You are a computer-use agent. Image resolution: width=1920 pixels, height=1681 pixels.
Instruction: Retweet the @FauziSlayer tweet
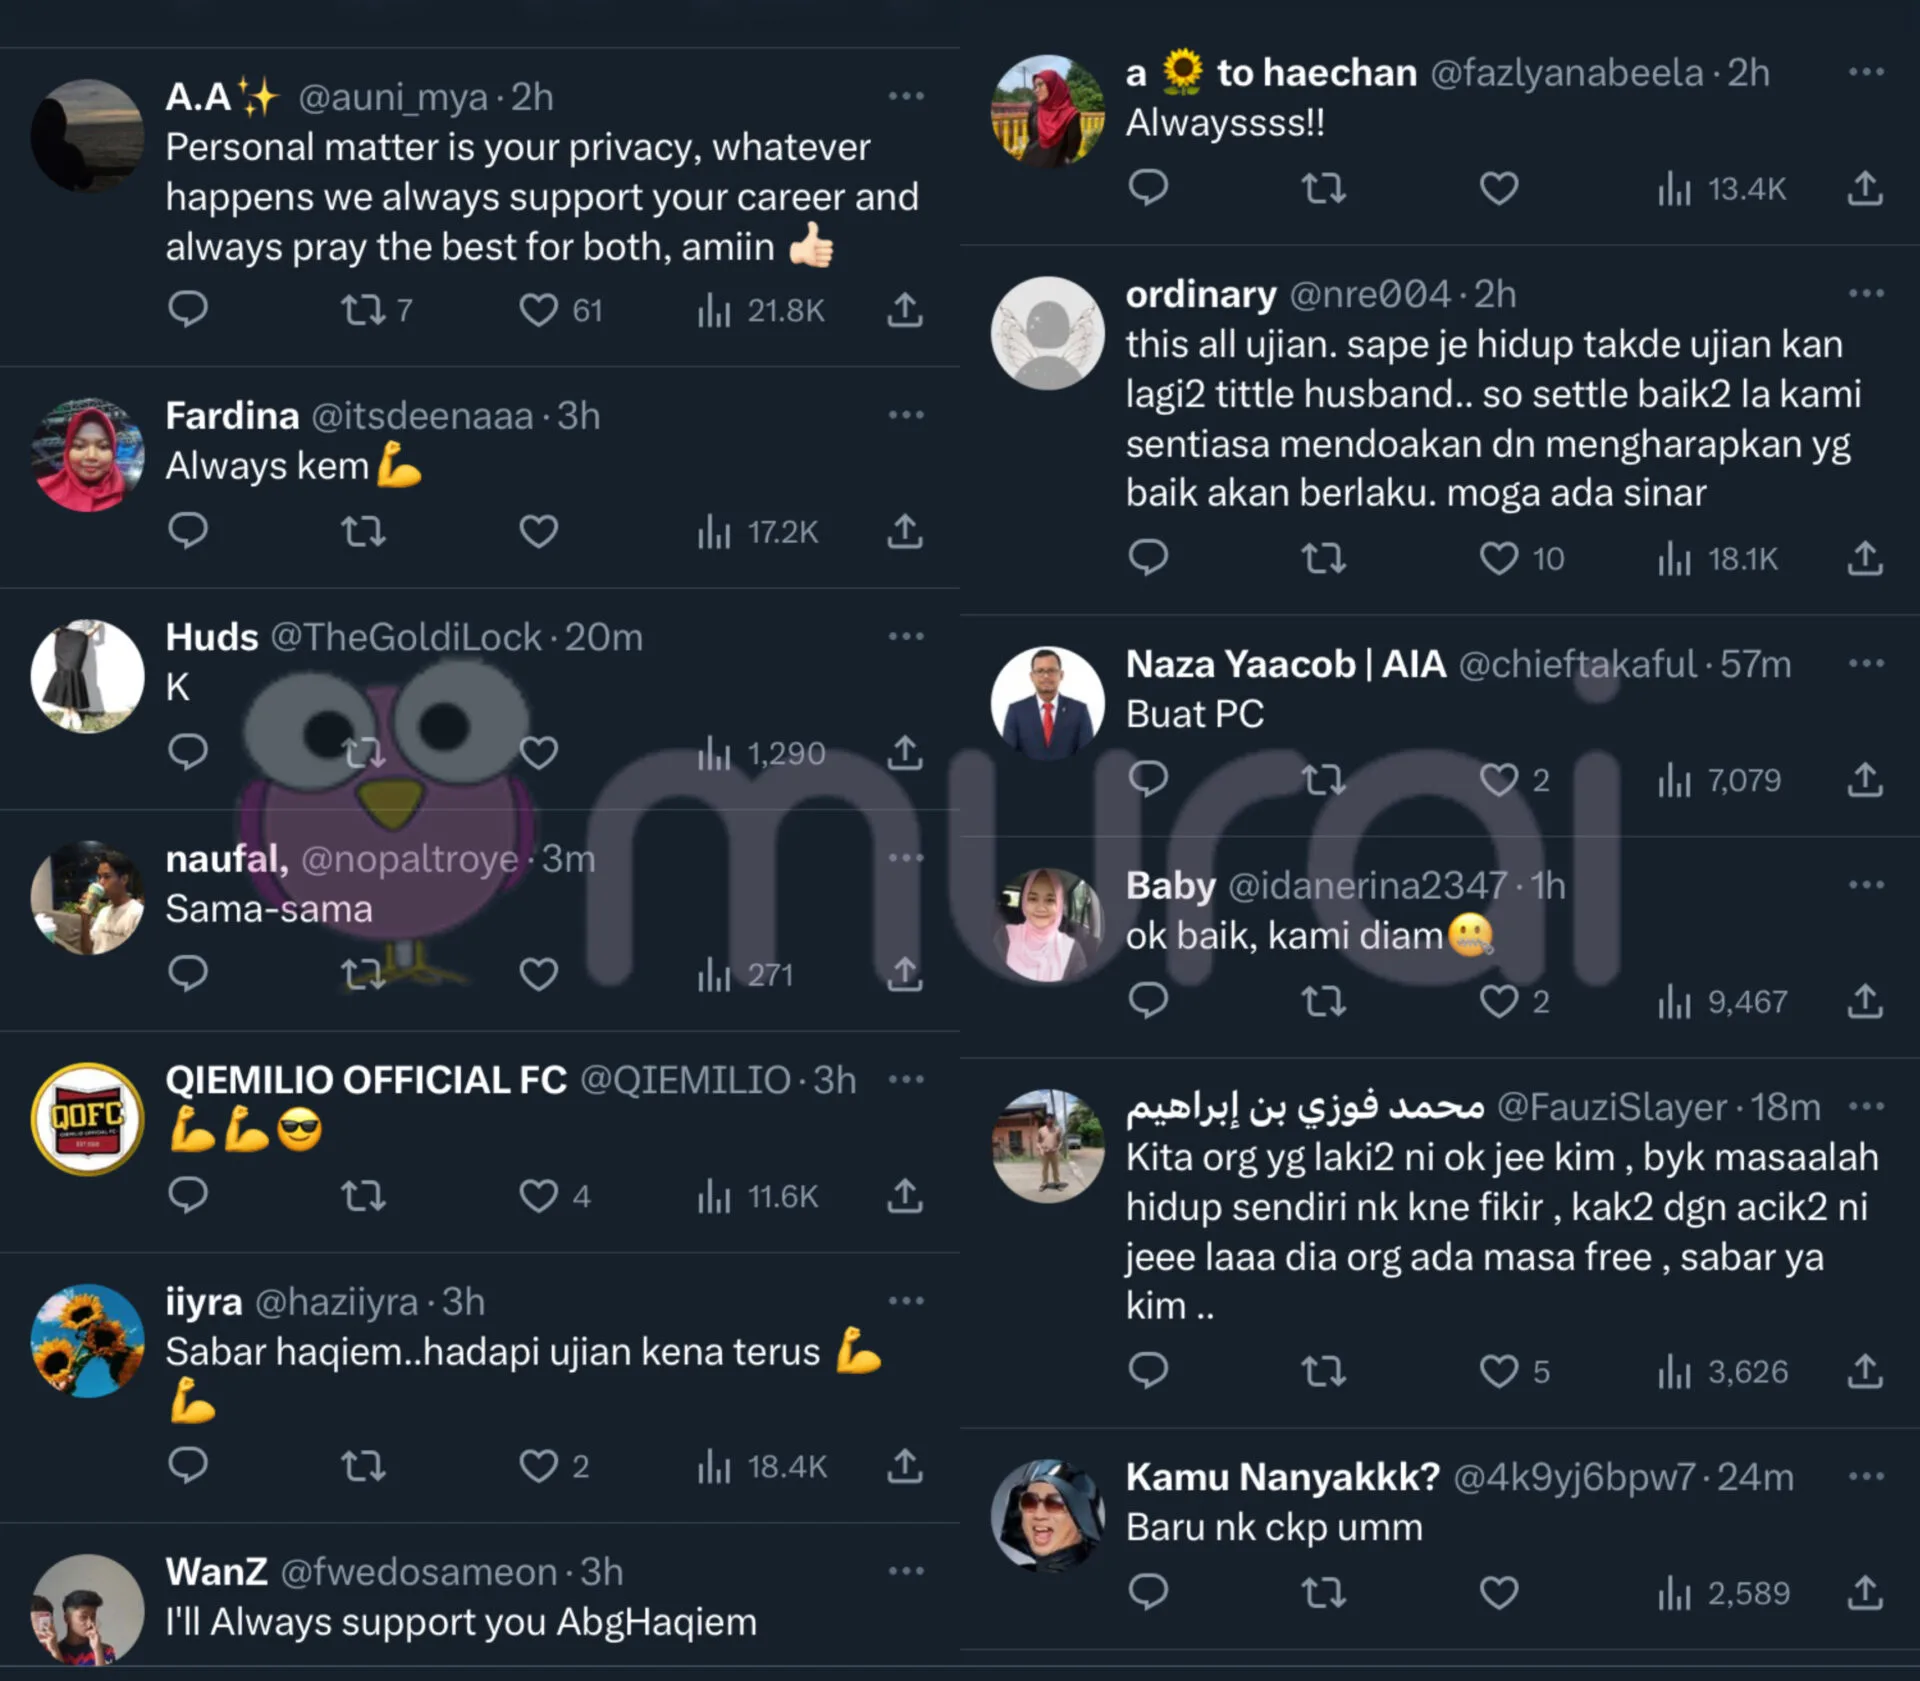(x=1324, y=1371)
